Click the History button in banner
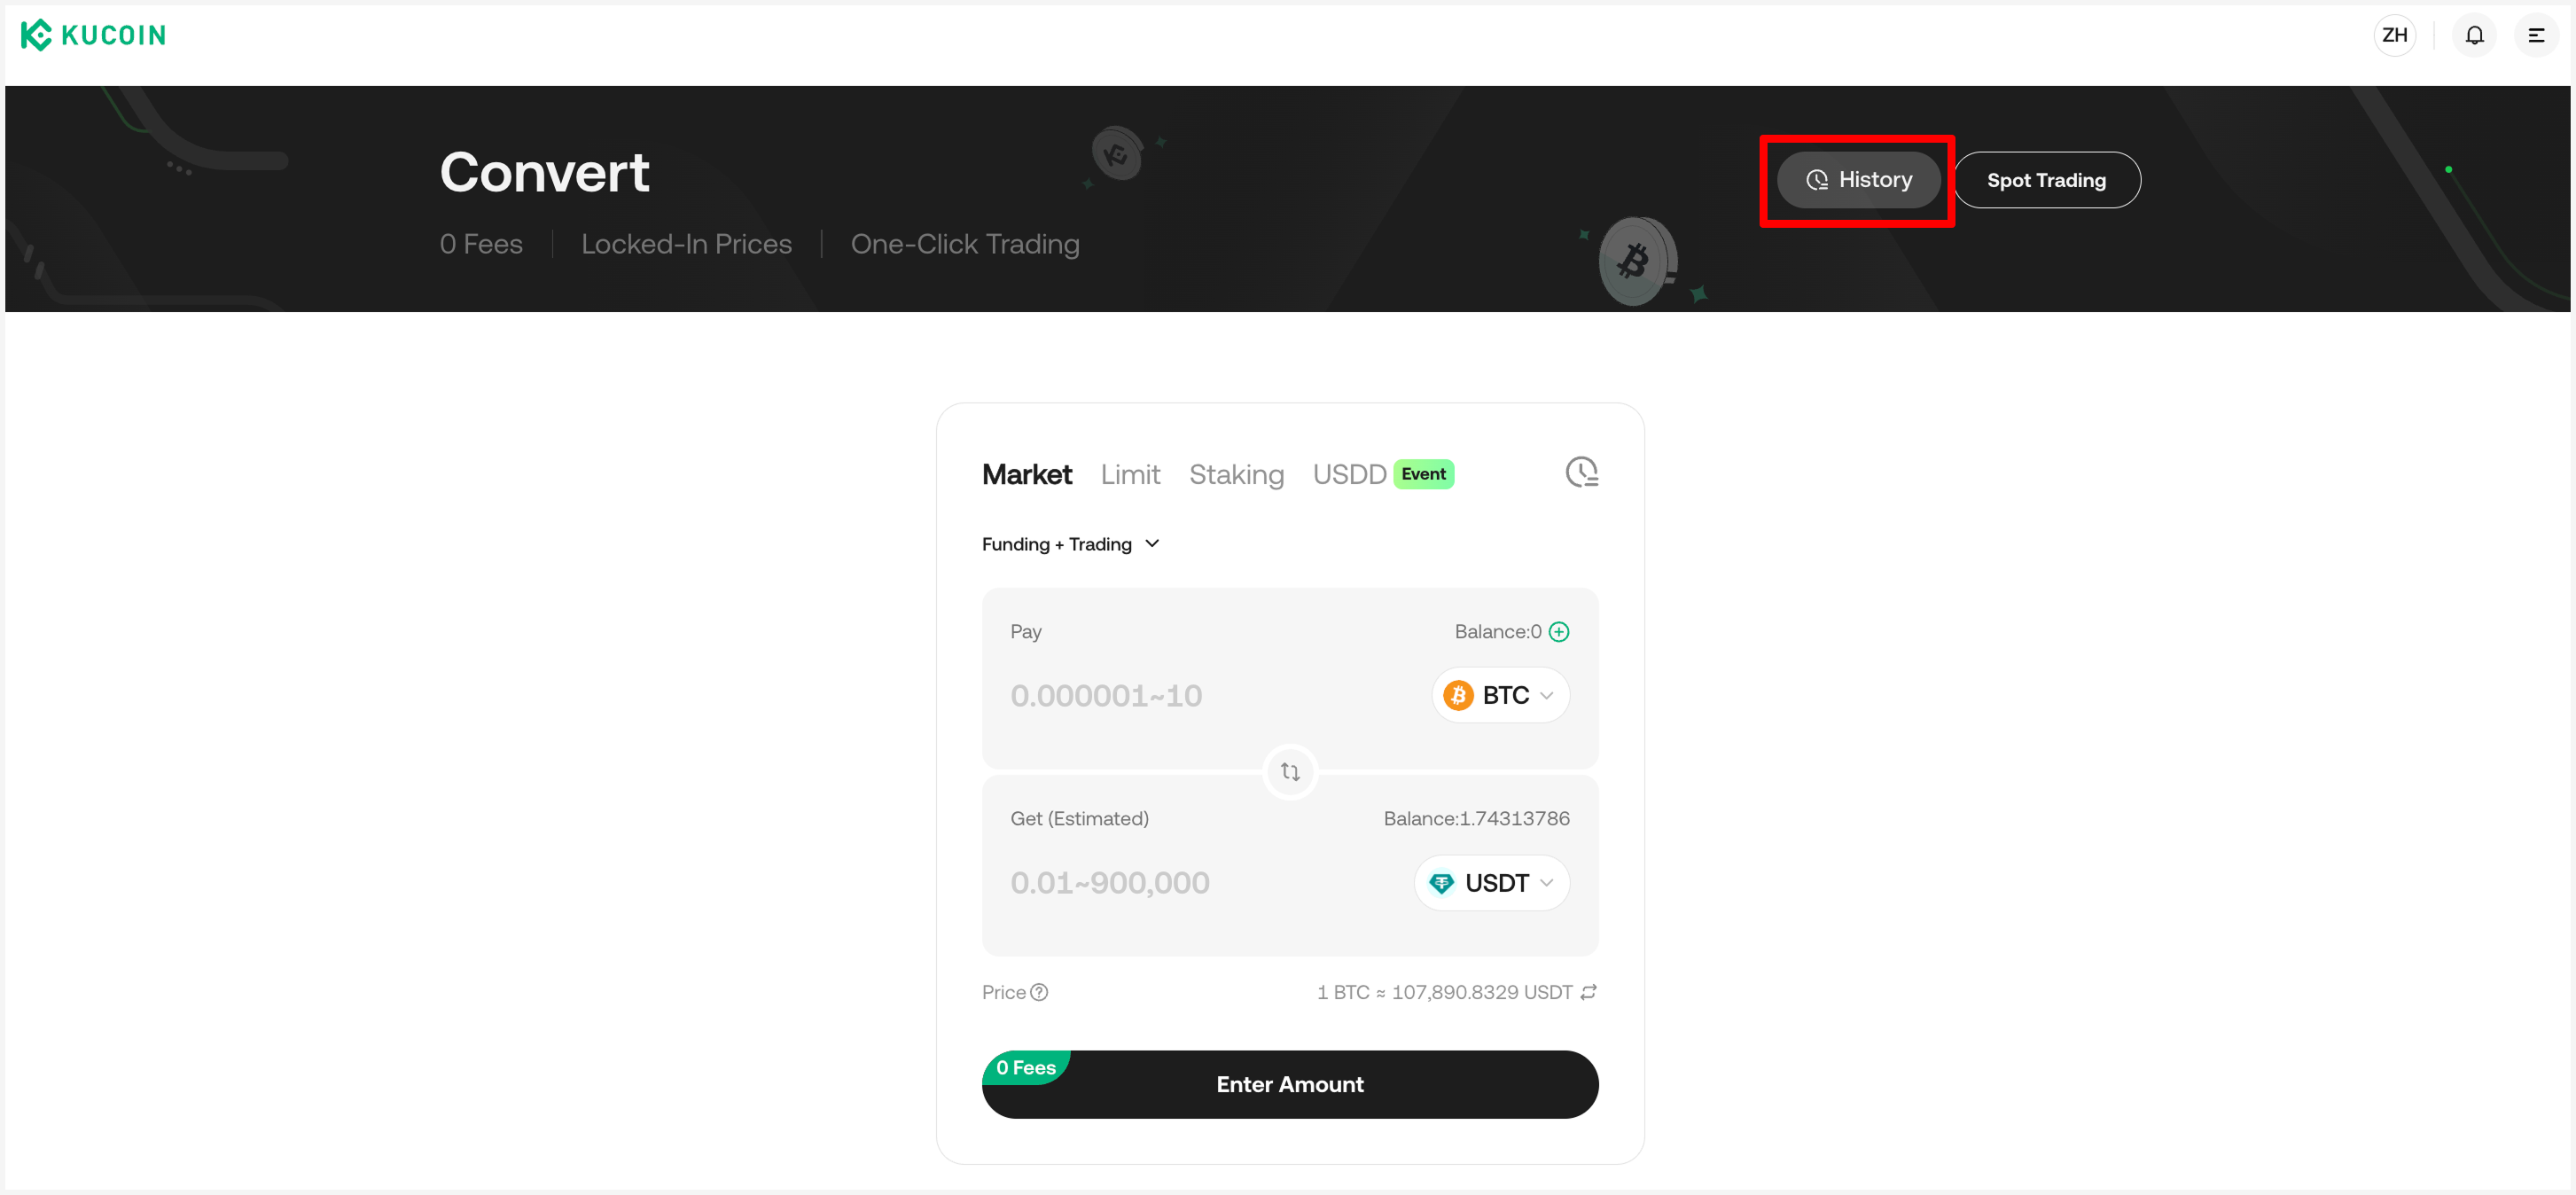The width and height of the screenshot is (2576, 1195). pyautogui.click(x=1857, y=180)
